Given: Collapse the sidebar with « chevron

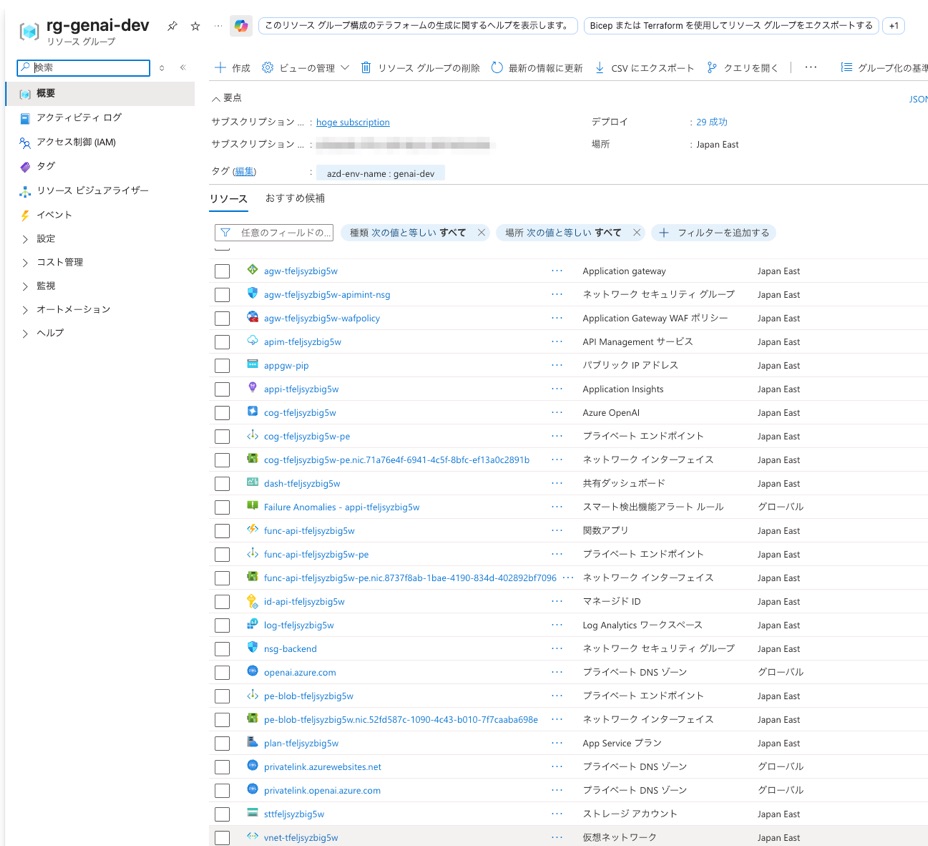Looking at the screenshot, I should coord(183,67).
